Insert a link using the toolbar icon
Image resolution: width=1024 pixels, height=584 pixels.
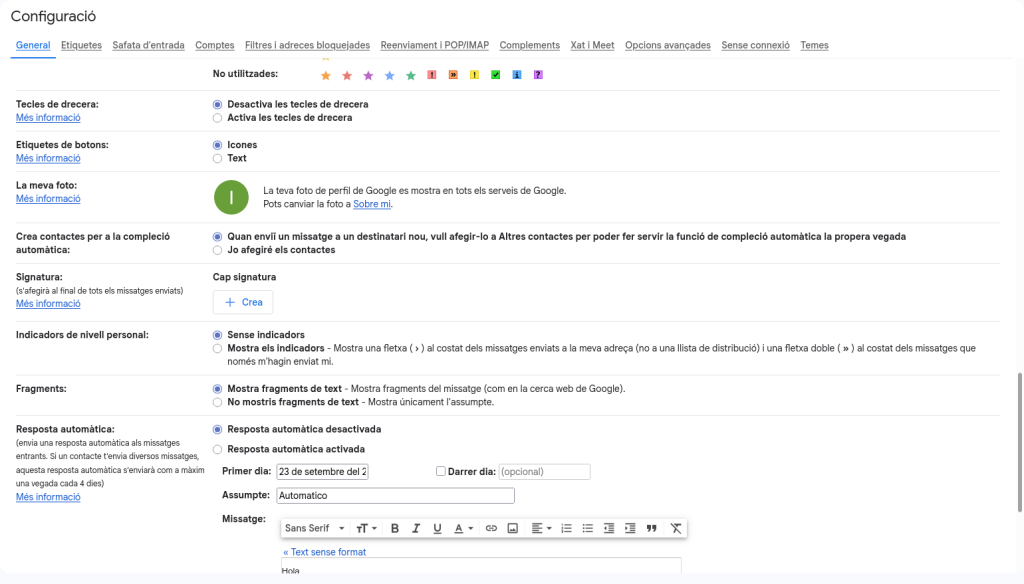(491, 528)
